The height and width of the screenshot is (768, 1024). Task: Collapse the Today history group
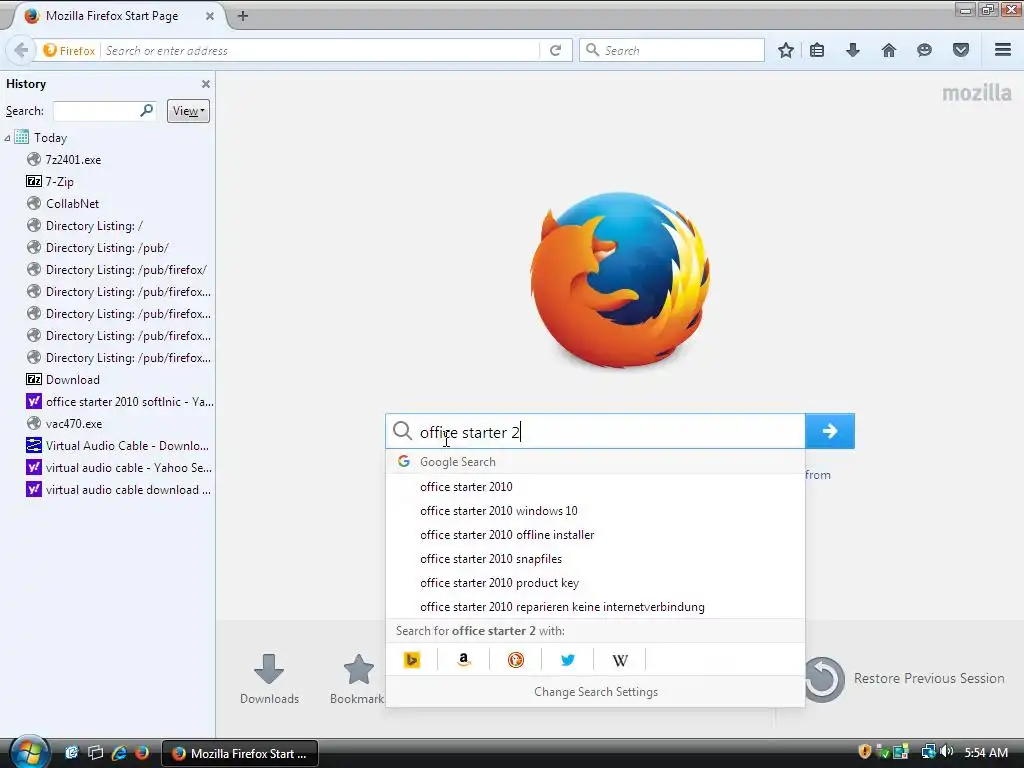click(x=7, y=138)
